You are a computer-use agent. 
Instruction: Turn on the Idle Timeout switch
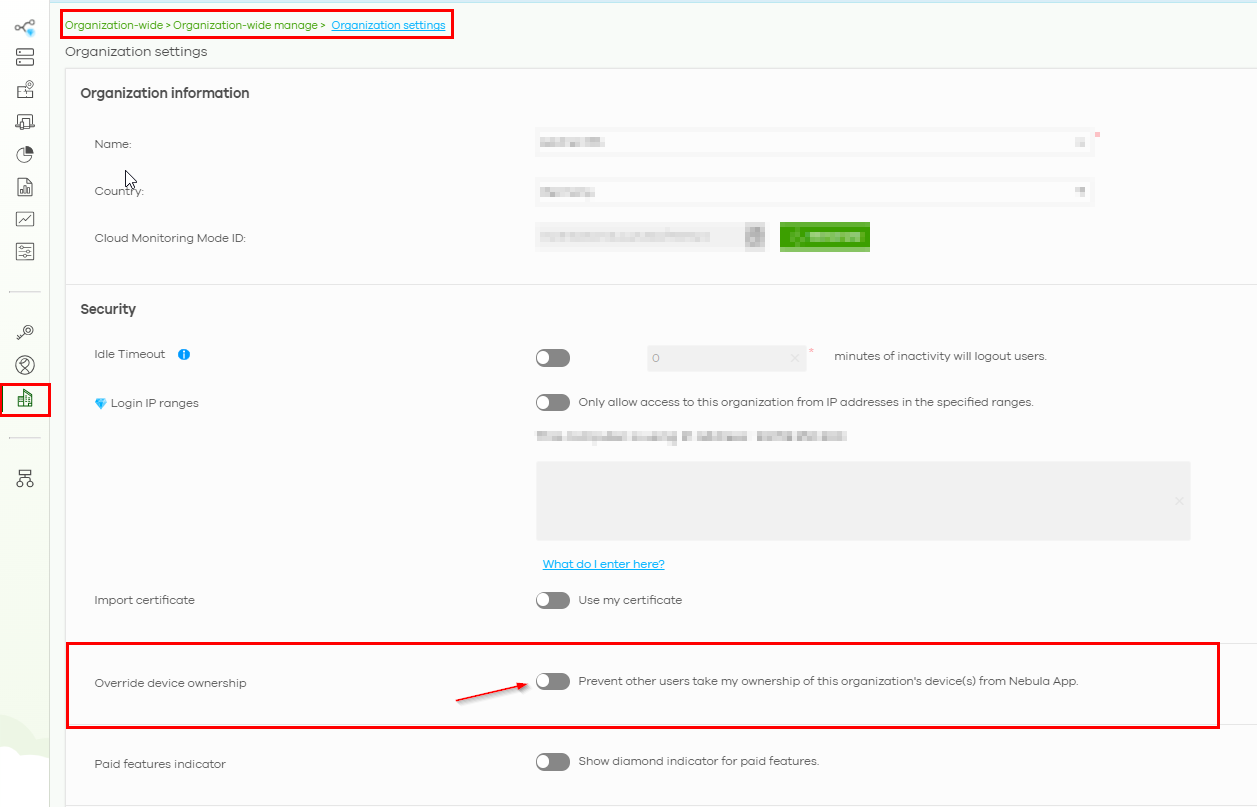(x=552, y=357)
